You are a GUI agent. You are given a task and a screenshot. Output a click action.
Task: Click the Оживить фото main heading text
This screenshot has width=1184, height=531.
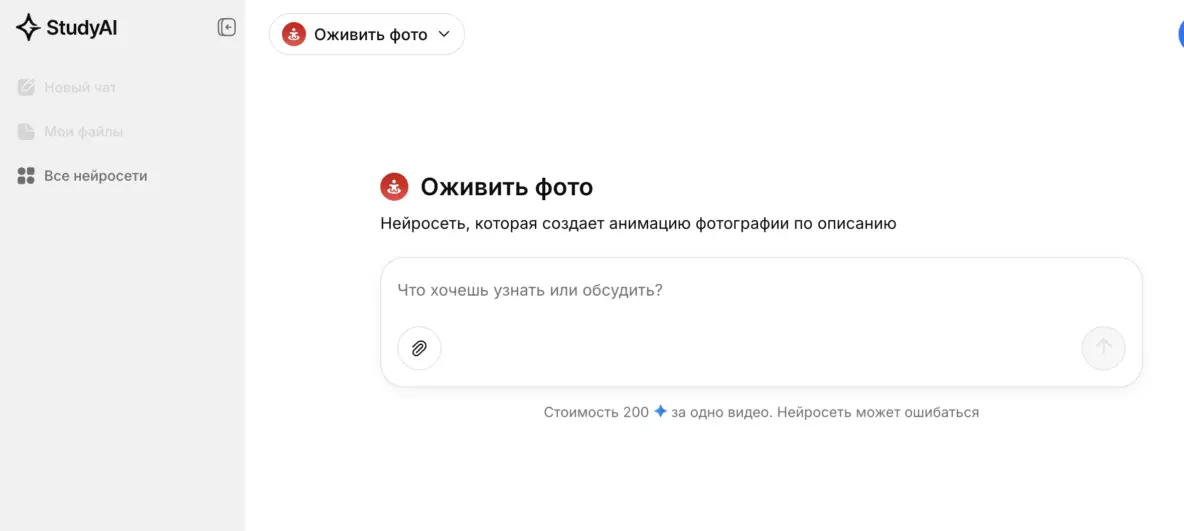tap(506, 187)
